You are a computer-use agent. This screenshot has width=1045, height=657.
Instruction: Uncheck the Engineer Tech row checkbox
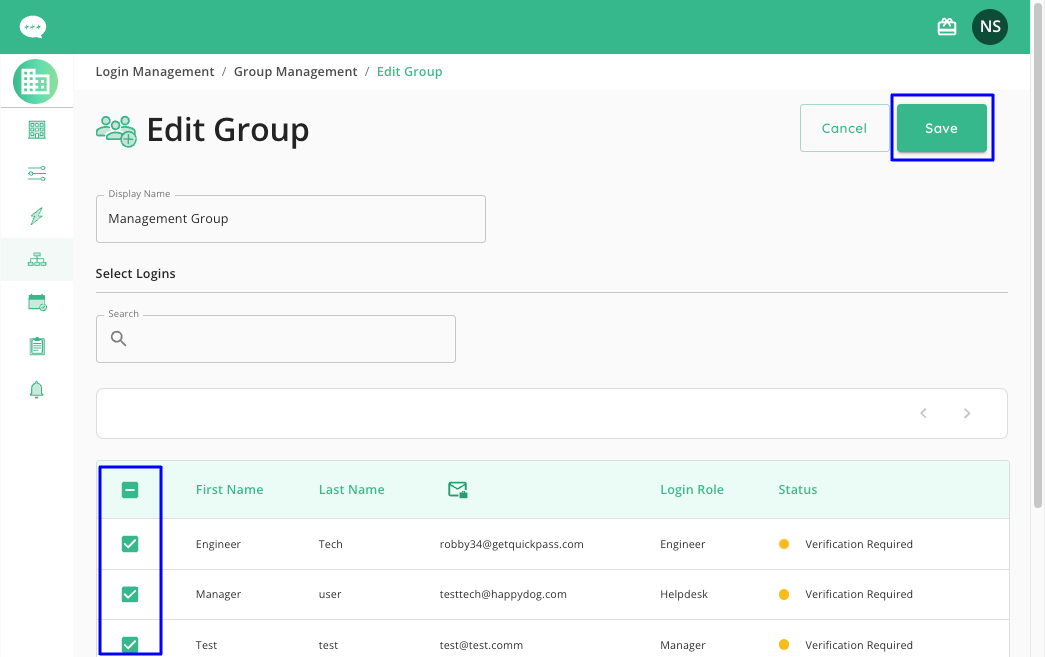click(x=130, y=543)
